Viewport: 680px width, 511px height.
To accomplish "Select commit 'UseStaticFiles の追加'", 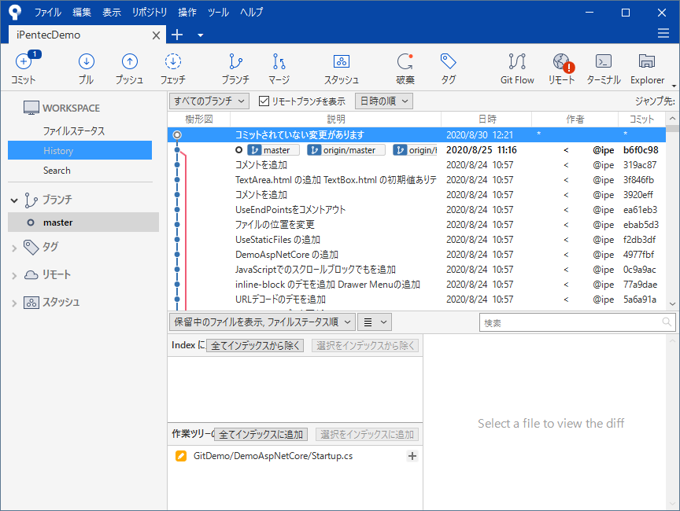I will (x=416, y=239).
